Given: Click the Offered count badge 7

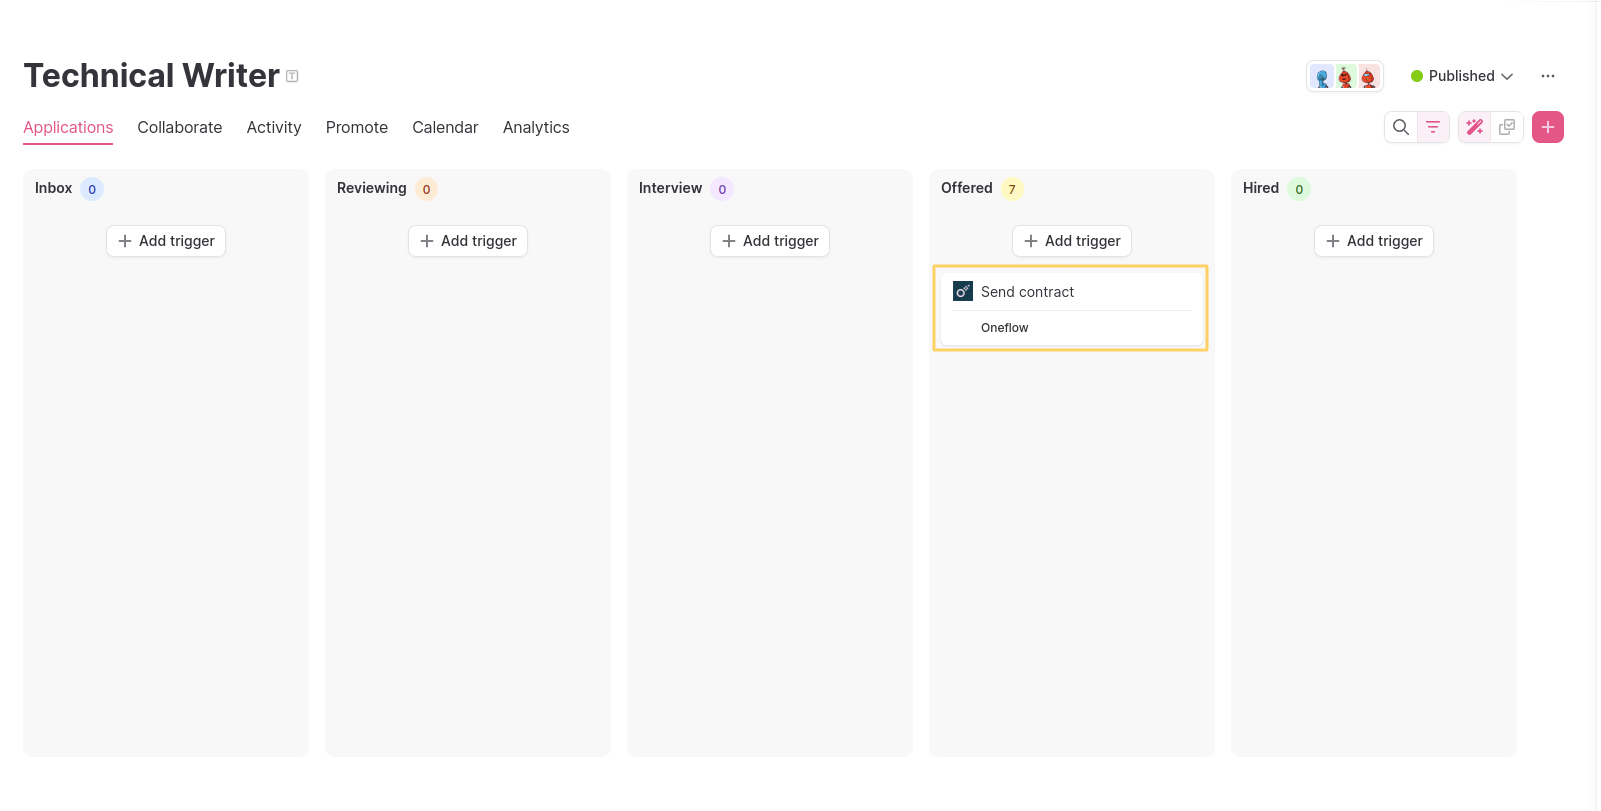Looking at the screenshot, I should (1012, 189).
